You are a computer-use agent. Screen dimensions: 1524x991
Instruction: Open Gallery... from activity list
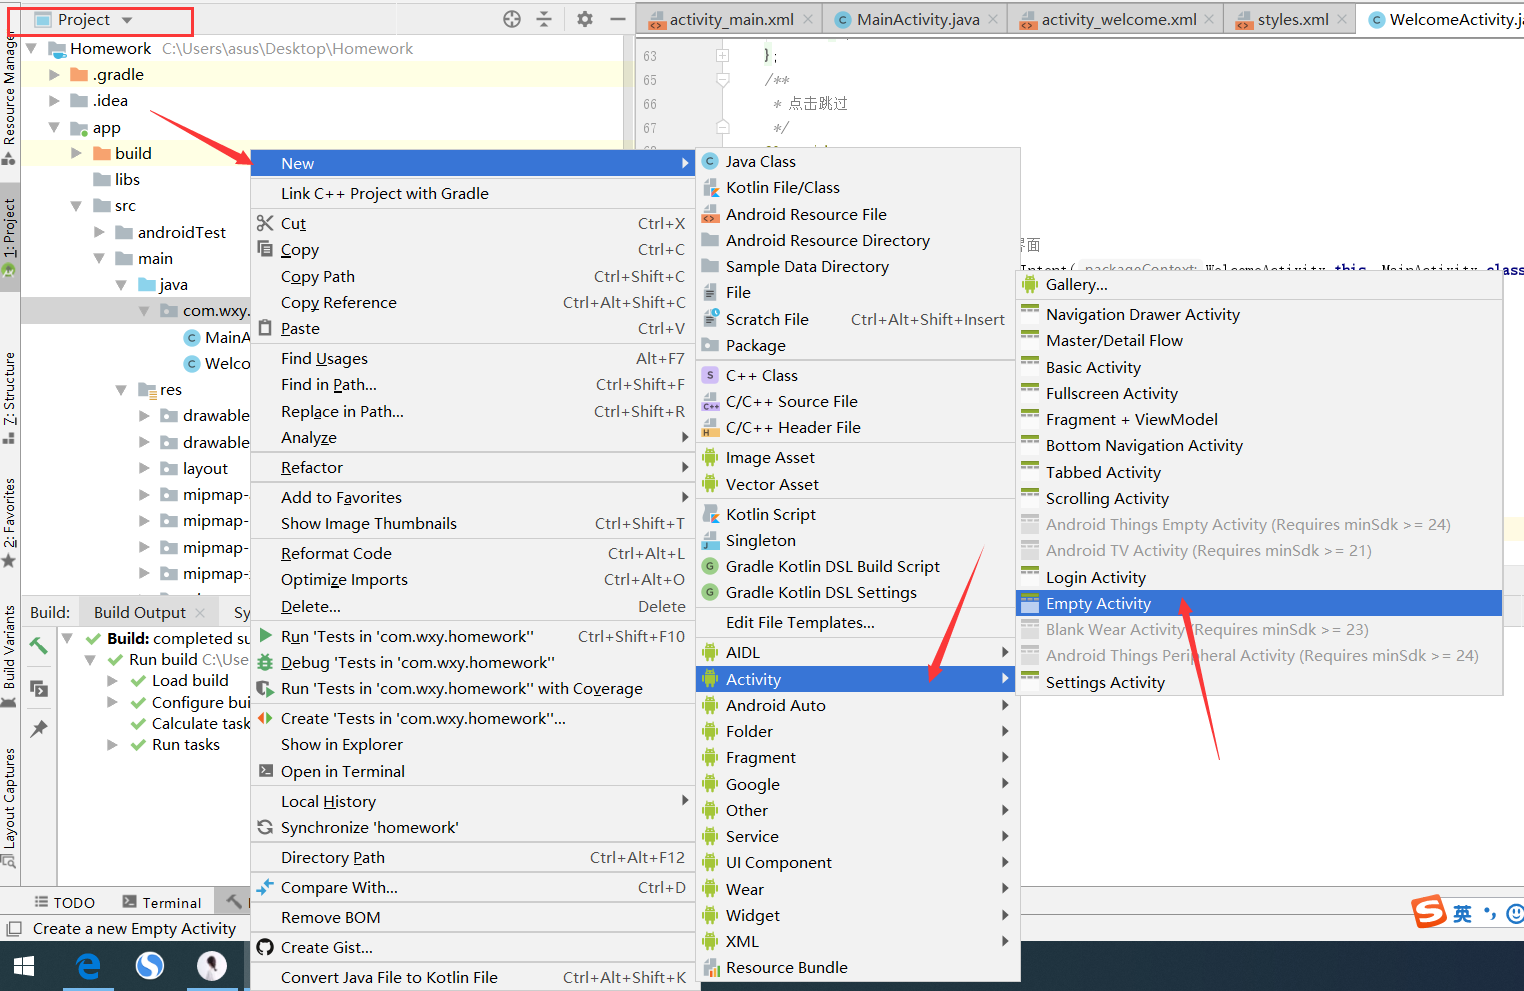coord(1259,284)
